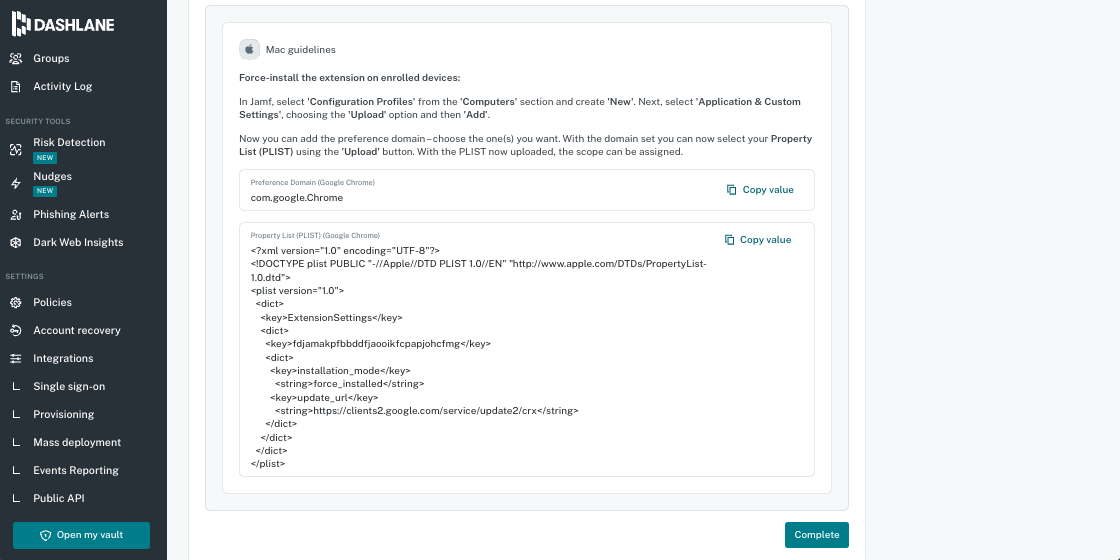
Task: Click the Account recovery icon
Action: (x=16, y=330)
